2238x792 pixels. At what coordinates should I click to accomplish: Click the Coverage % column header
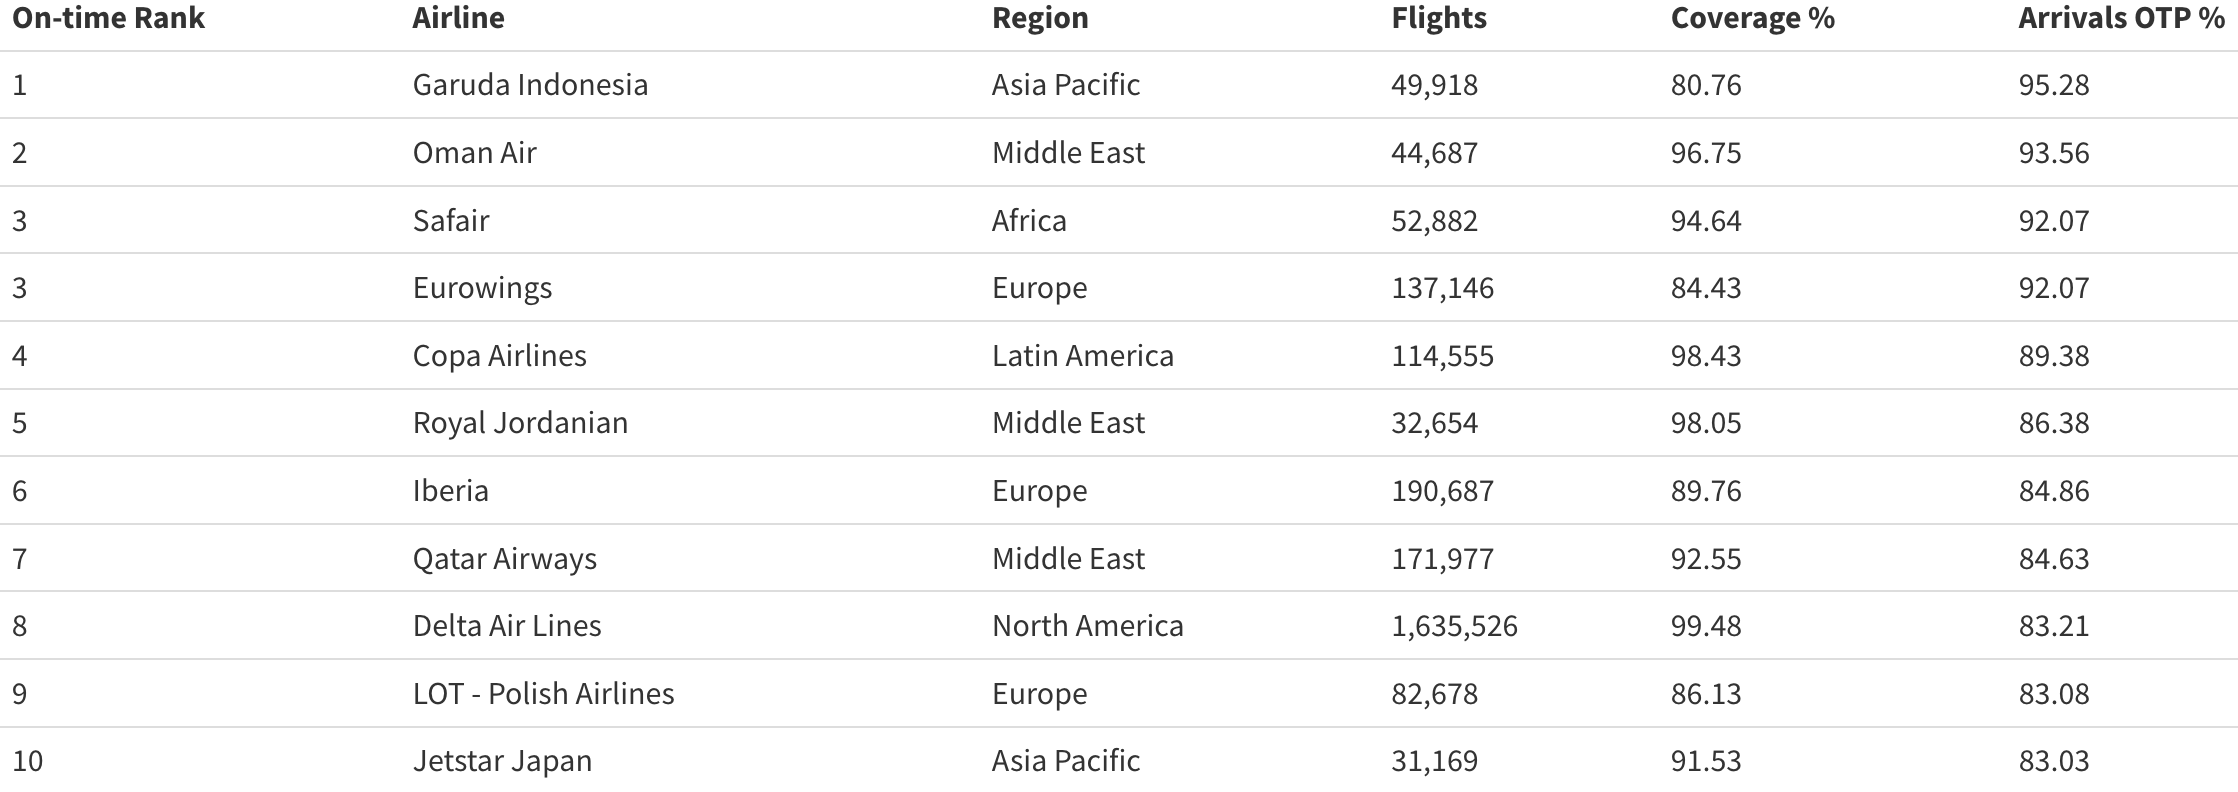click(x=1752, y=18)
